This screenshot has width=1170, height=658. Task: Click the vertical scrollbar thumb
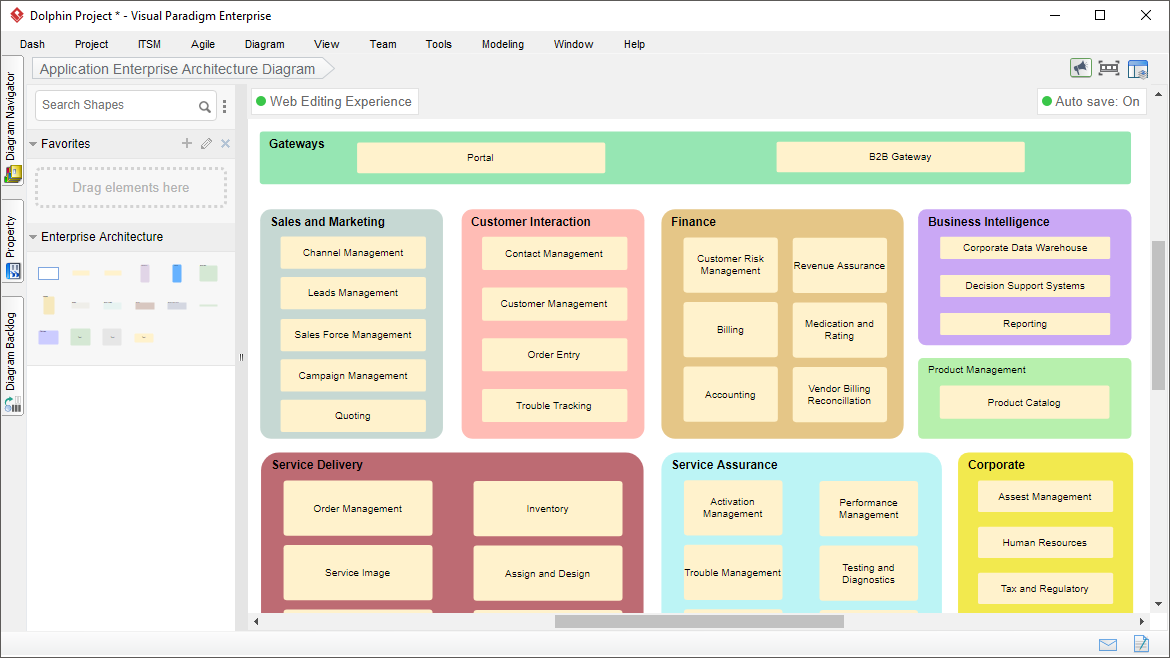[1158, 315]
